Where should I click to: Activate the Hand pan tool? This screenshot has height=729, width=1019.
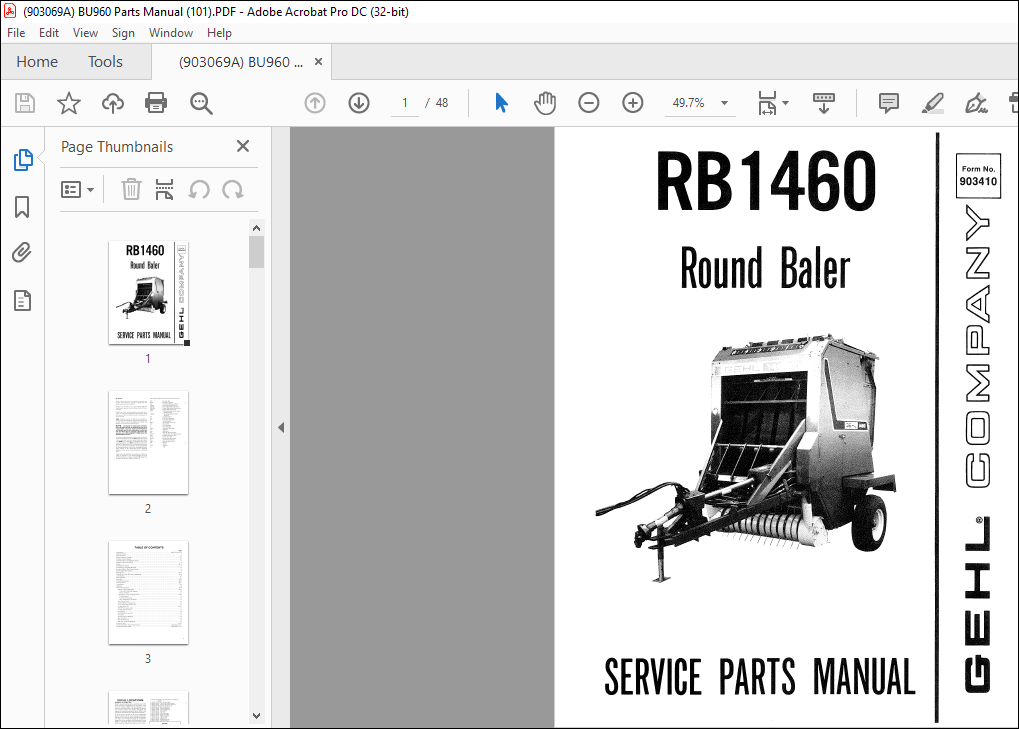pyautogui.click(x=545, y=103)
